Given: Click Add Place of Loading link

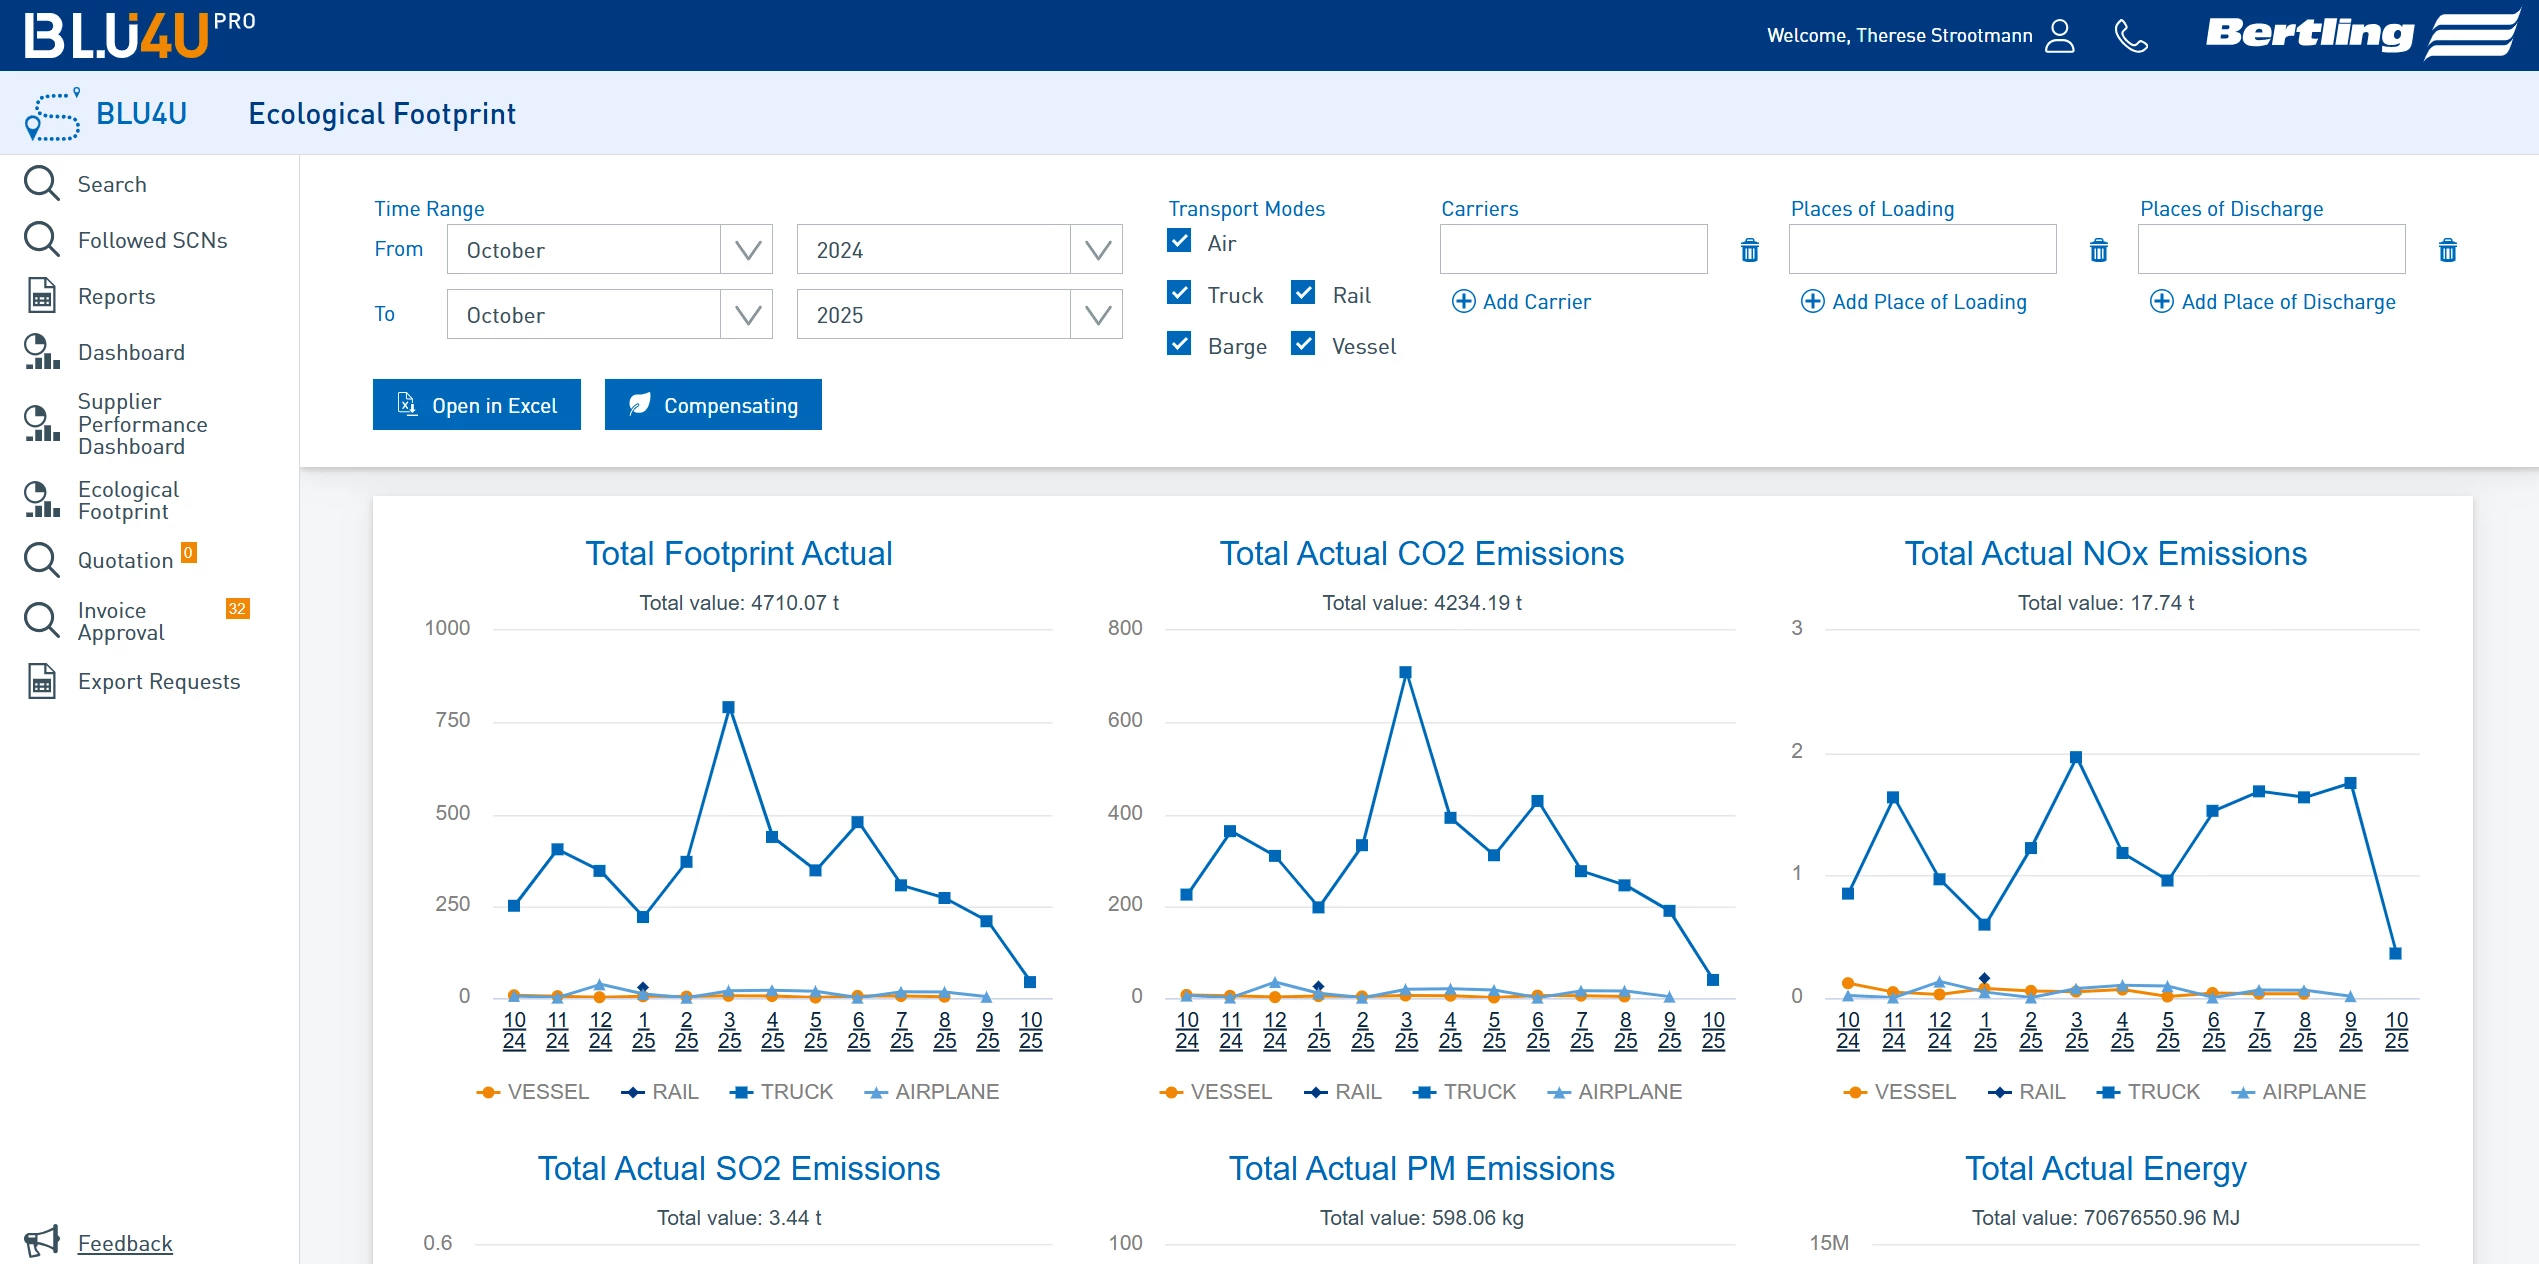Looking at the screenshot, I should pyautogui.click(x=1913, y=302).
